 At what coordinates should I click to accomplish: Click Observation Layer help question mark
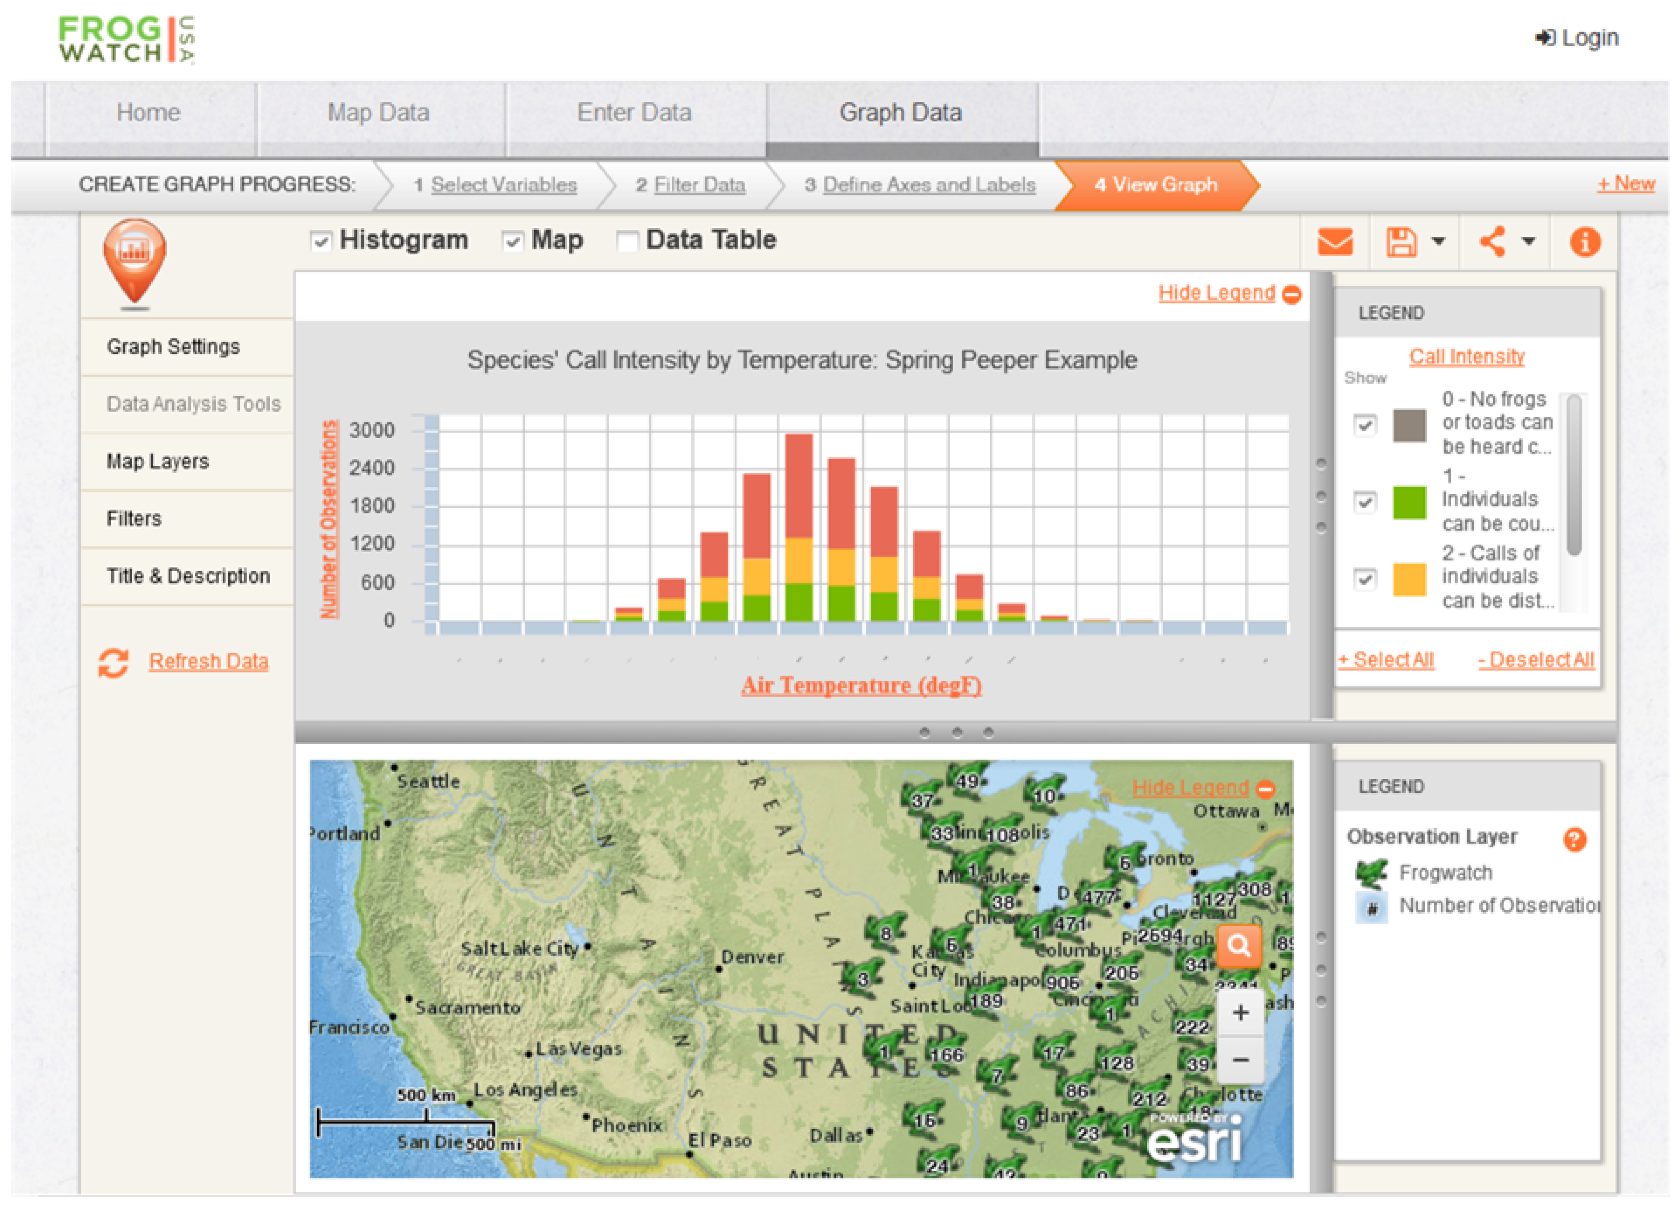tap(1574, 839)
